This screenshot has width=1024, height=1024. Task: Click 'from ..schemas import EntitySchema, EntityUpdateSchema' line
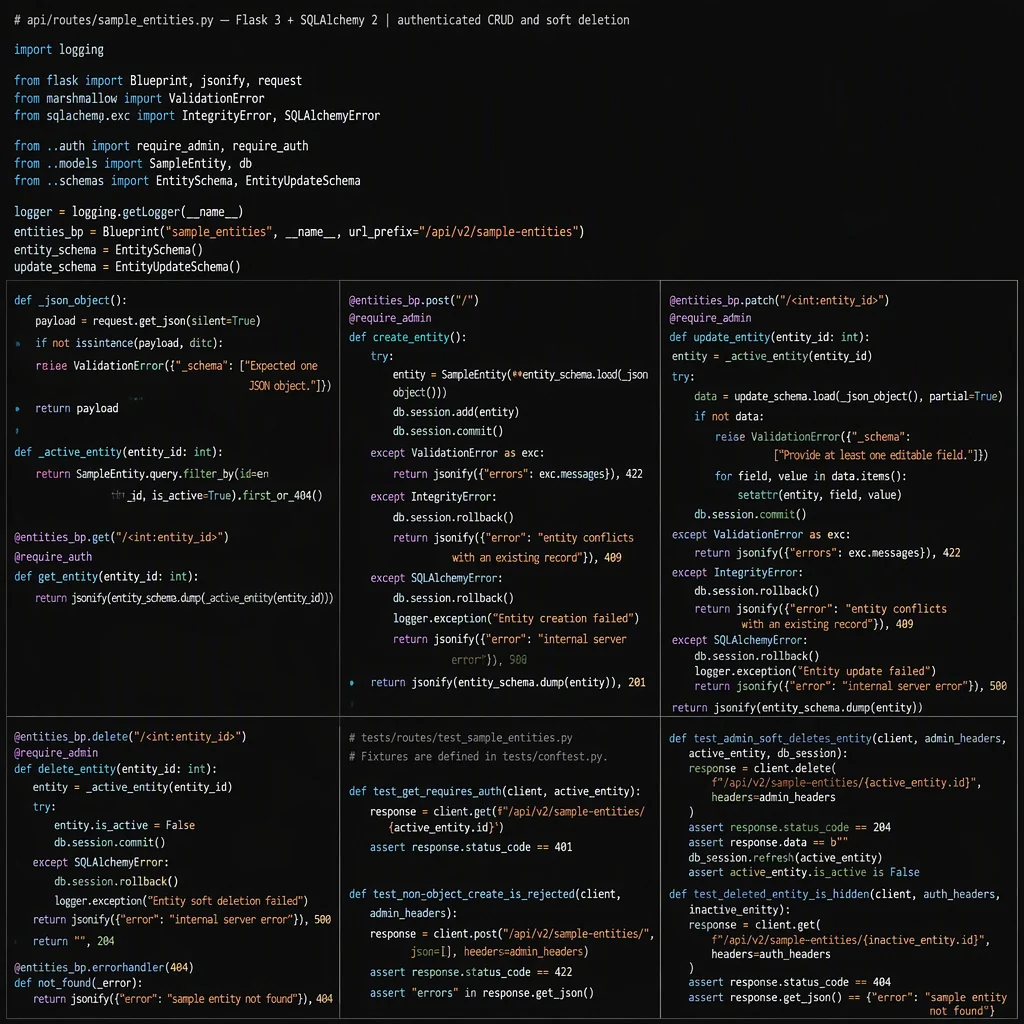pos(187,181)
